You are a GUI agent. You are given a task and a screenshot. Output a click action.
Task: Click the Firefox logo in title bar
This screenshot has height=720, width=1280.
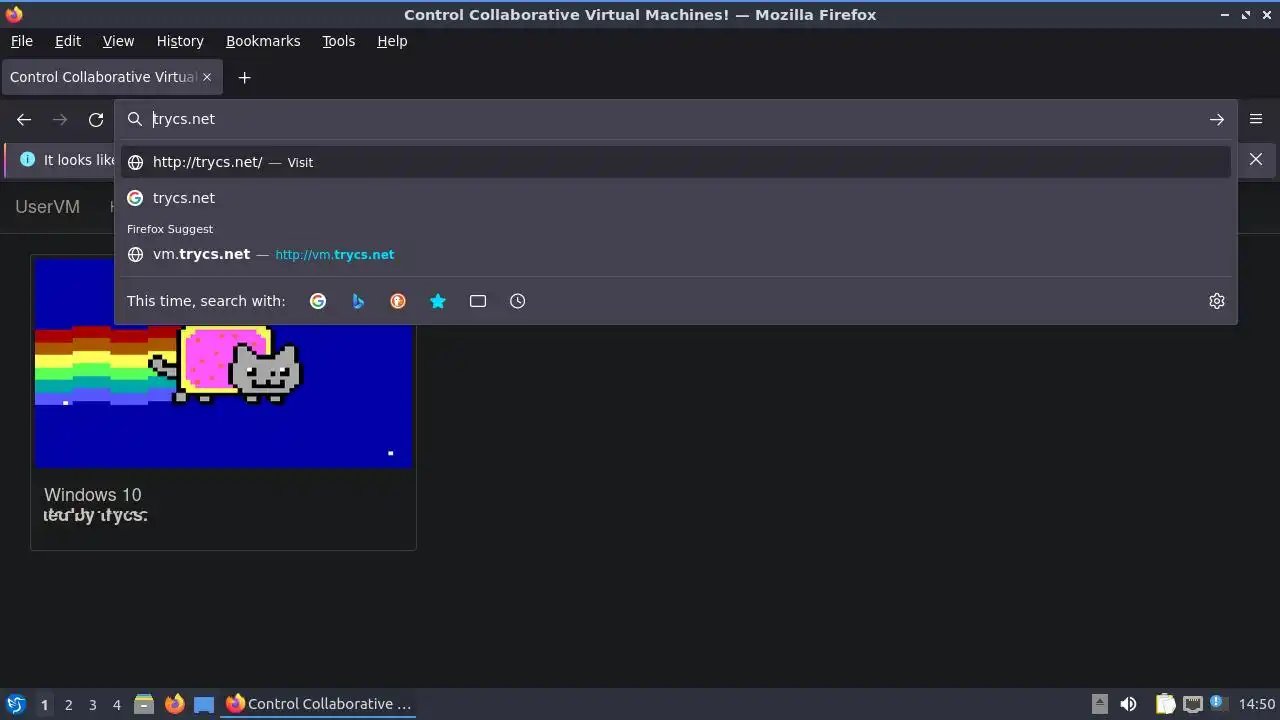(14, 15)
